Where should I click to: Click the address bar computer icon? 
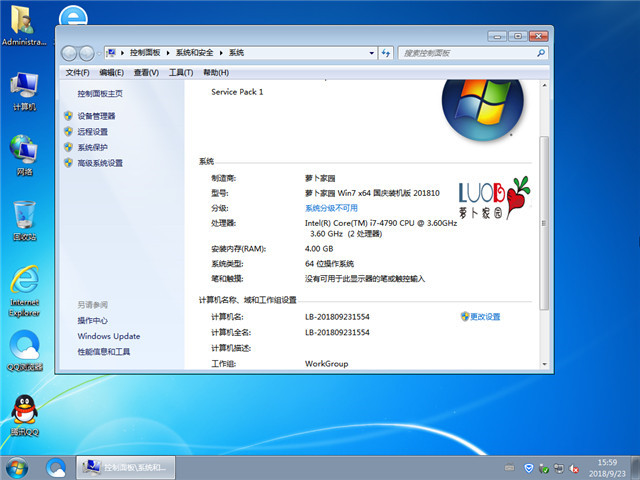point(111,53)
